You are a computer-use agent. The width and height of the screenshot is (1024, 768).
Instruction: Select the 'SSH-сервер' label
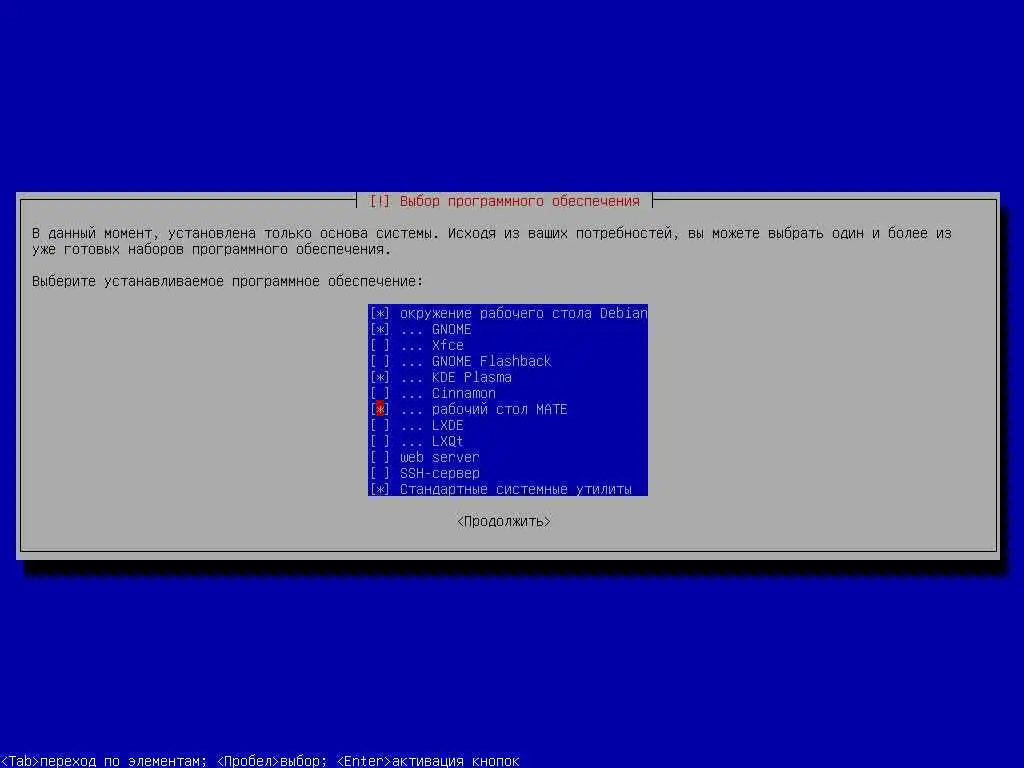(440, 473)
